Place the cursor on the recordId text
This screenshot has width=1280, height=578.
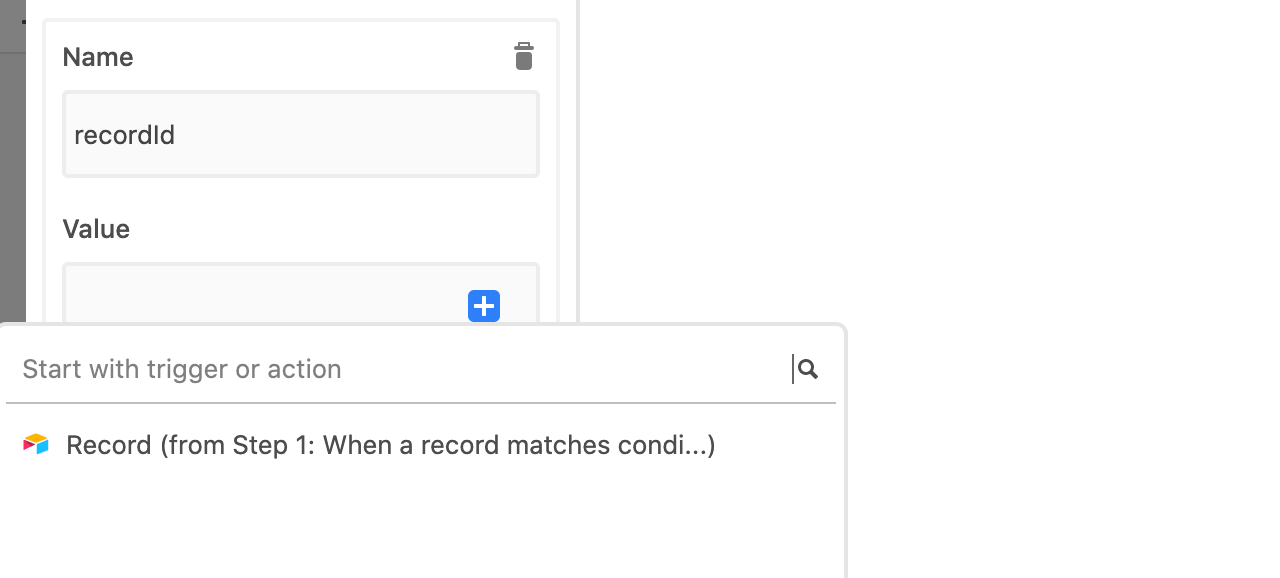pos(125,135)
